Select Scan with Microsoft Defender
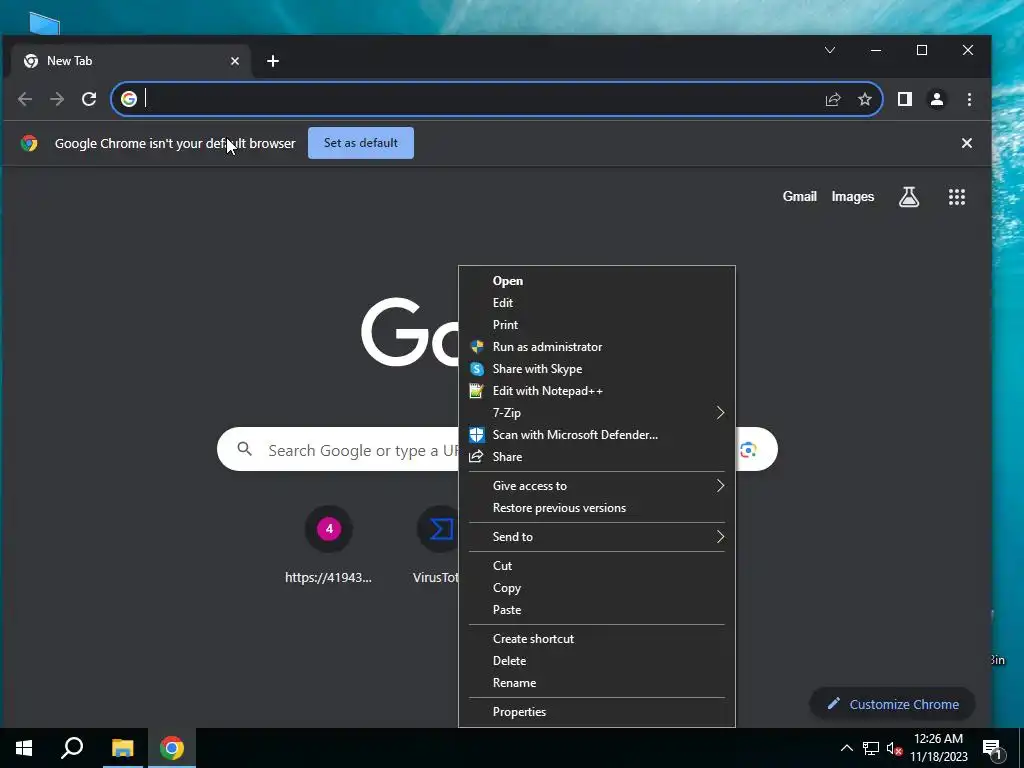The height and width of the screenshot is (768, 1024). (x=597, y=435)
